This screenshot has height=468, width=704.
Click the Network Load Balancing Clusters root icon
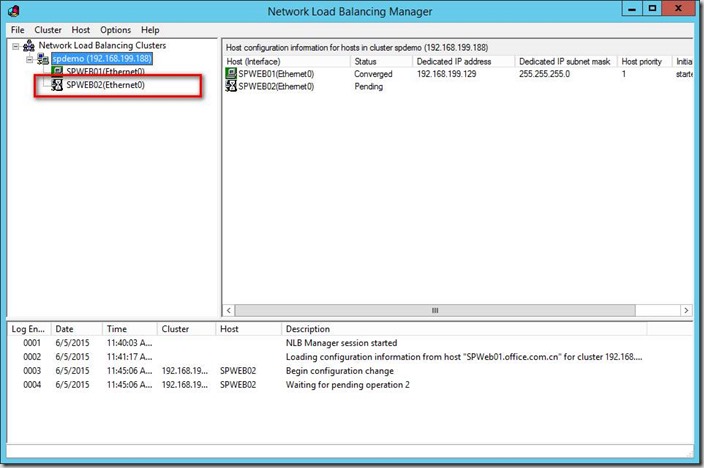(29, 46)
